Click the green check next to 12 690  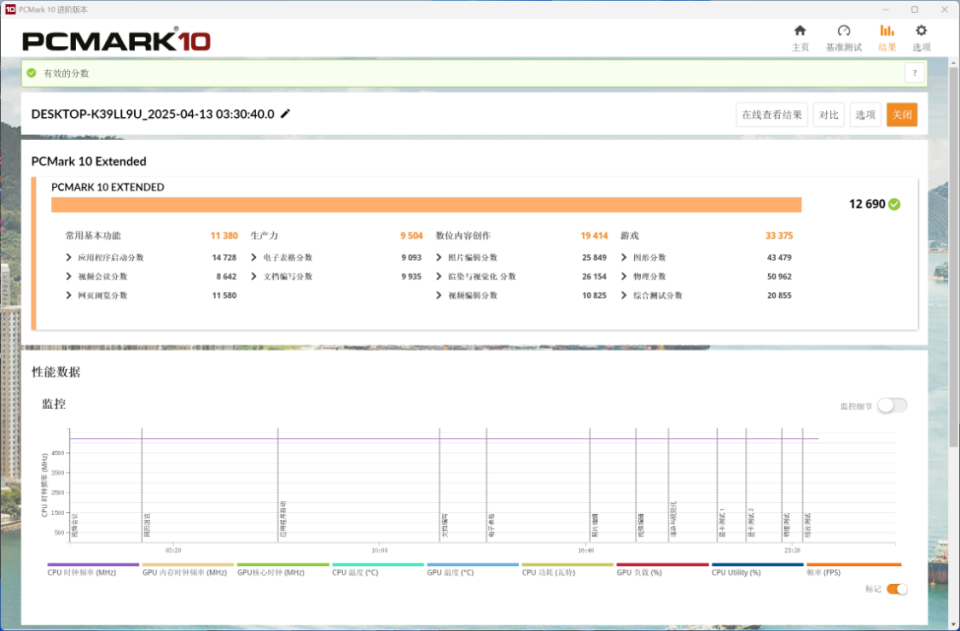894,204
